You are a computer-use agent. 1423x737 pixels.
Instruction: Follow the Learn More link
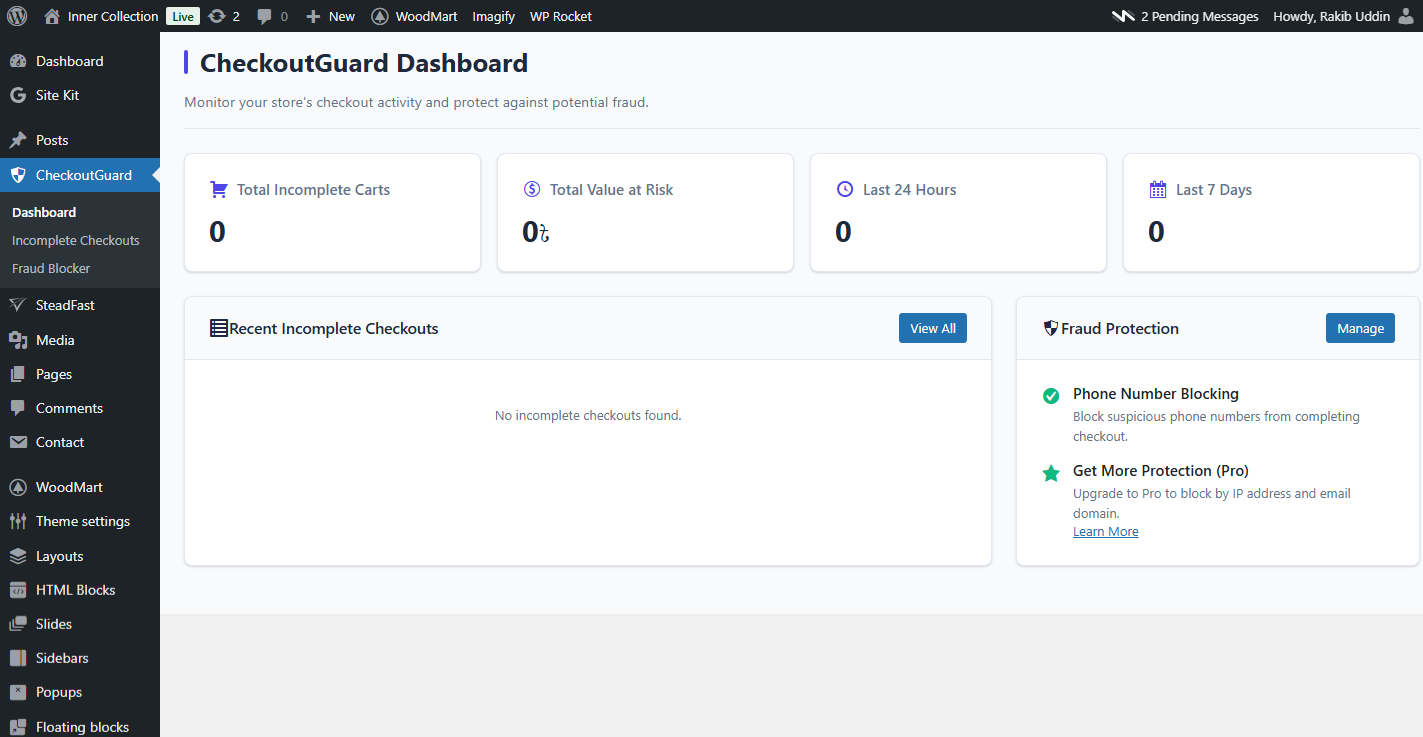[1105, 532]
